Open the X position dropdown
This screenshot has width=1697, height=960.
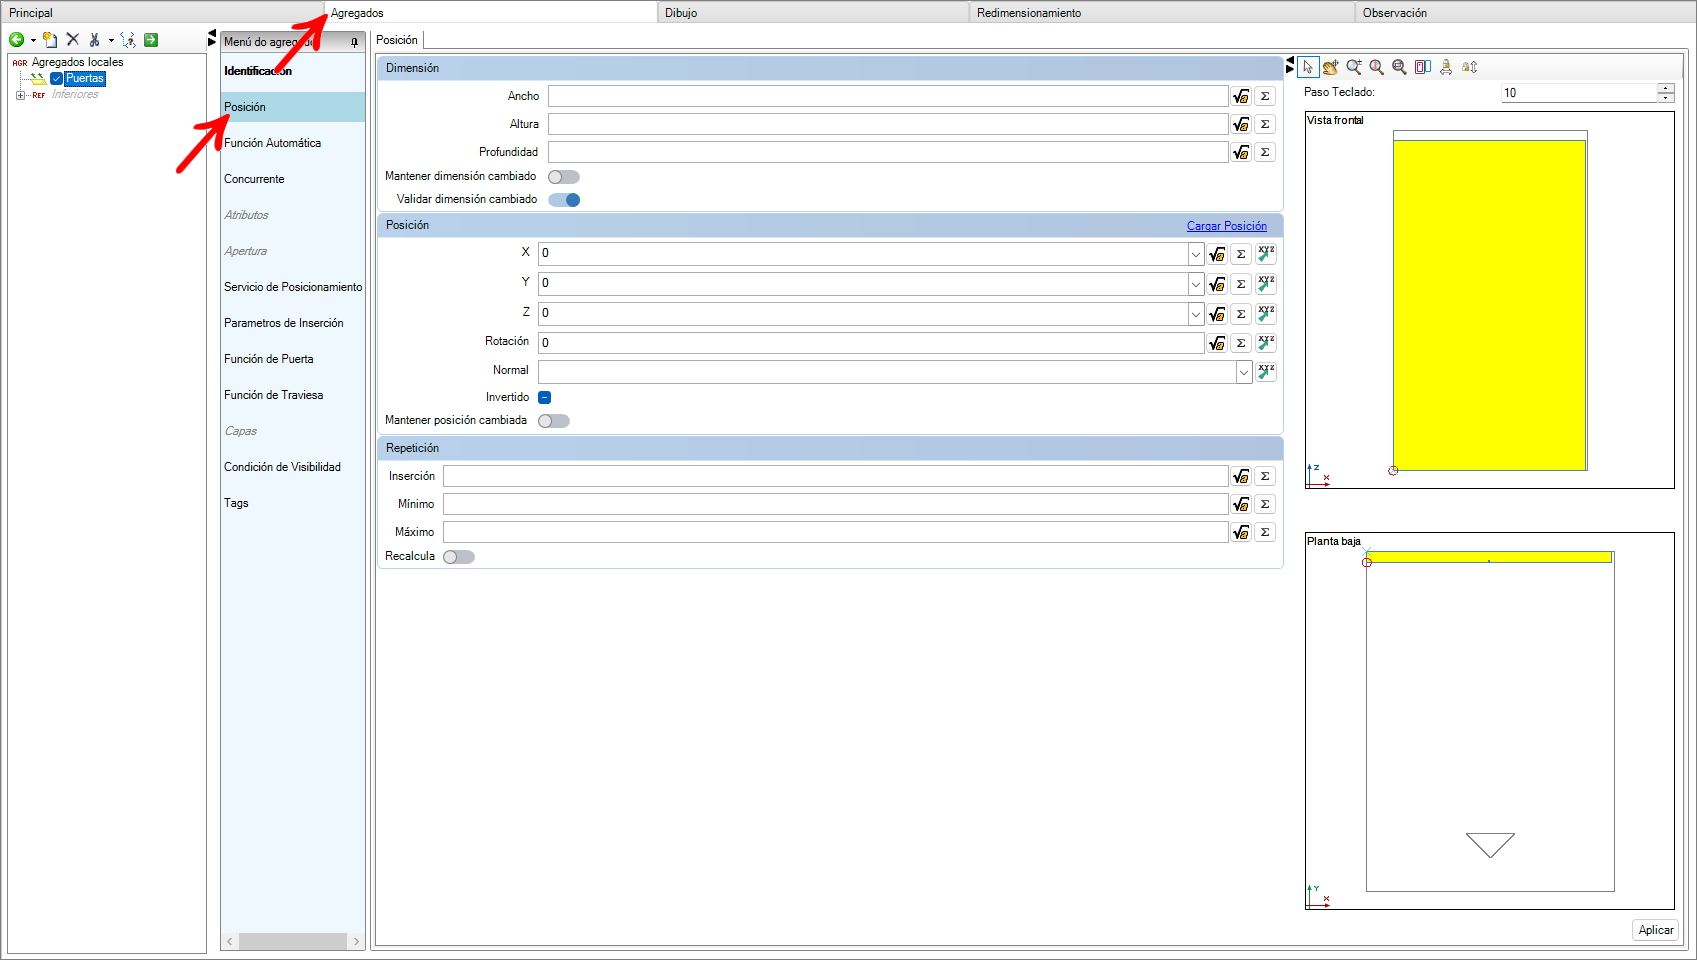(x=1196, y=254)
